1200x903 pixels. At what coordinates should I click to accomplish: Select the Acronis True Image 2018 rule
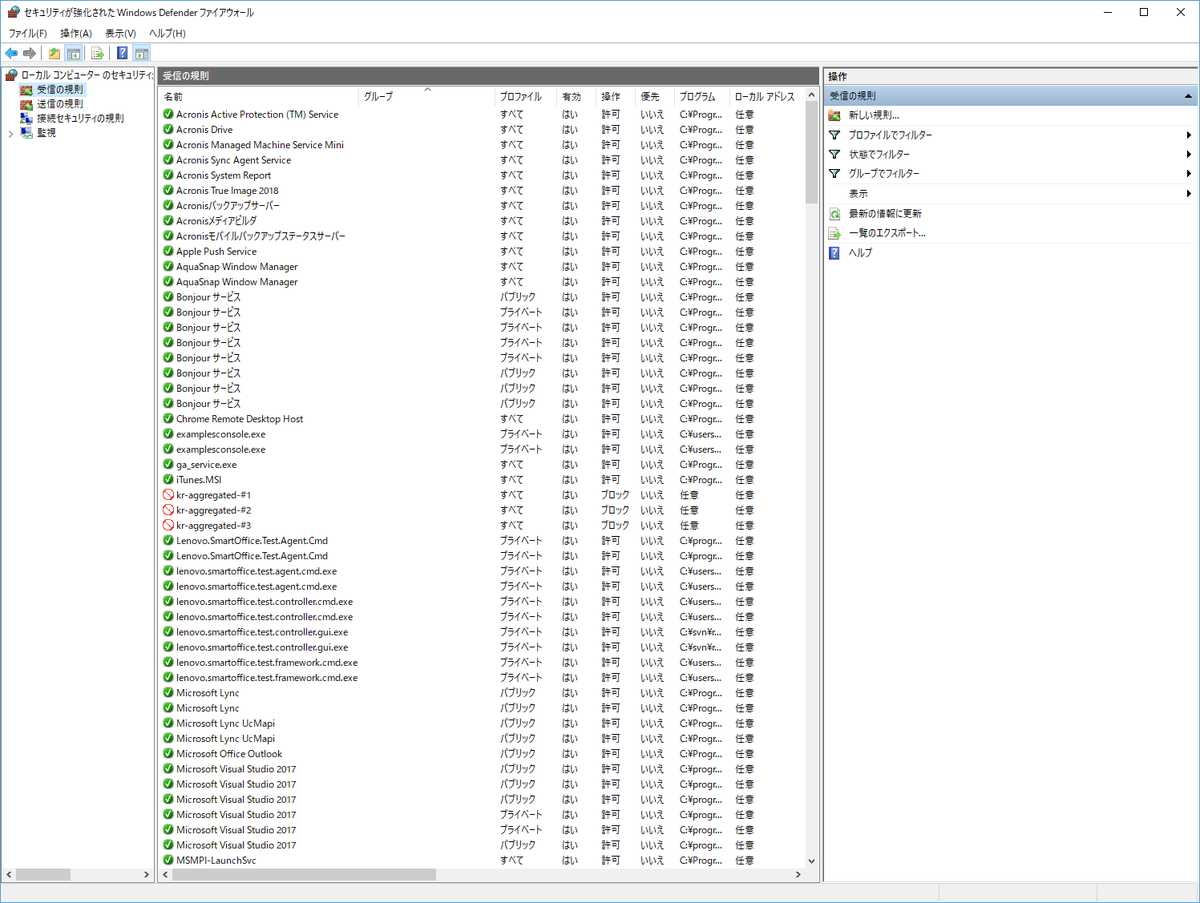pos(227,190)
